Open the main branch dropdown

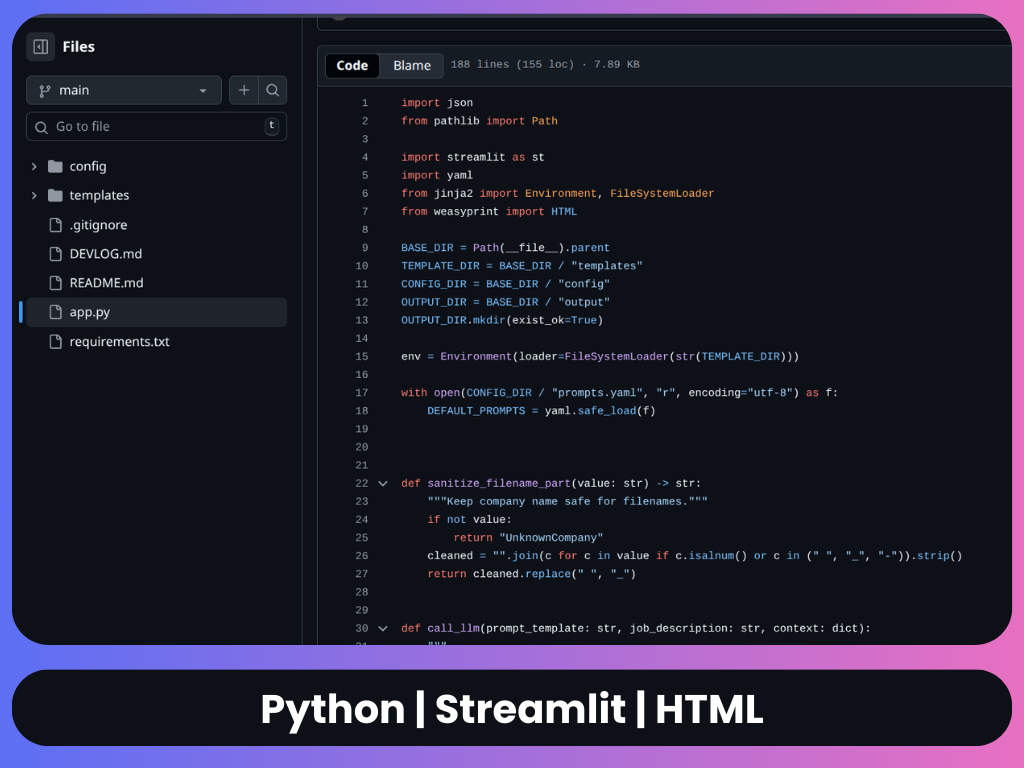coord(123,90)
